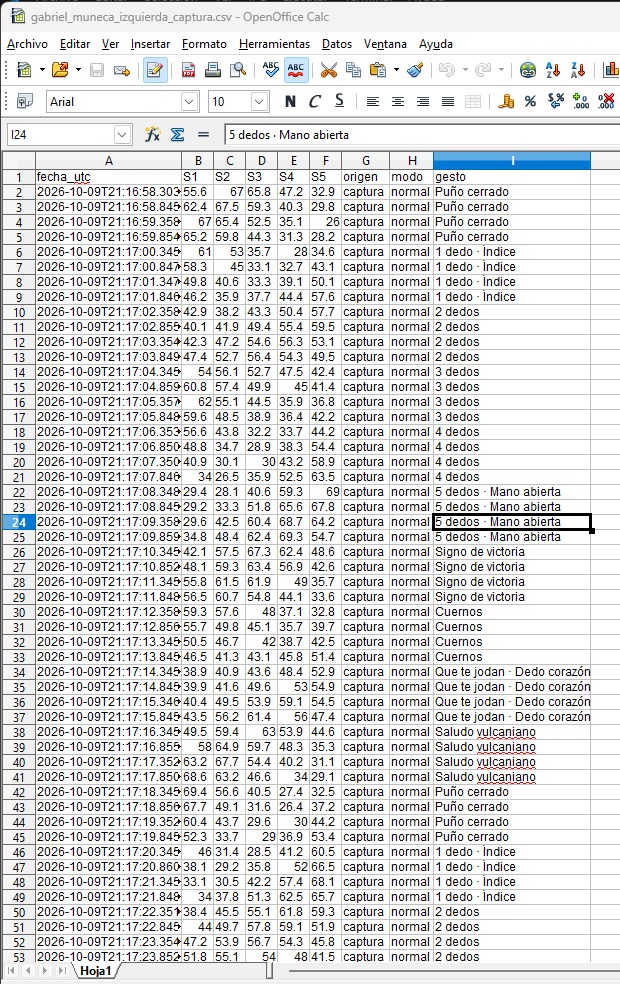Open Page Preview magnifier icon
This screenshot has height=984, width=620.
pos(238,70)
